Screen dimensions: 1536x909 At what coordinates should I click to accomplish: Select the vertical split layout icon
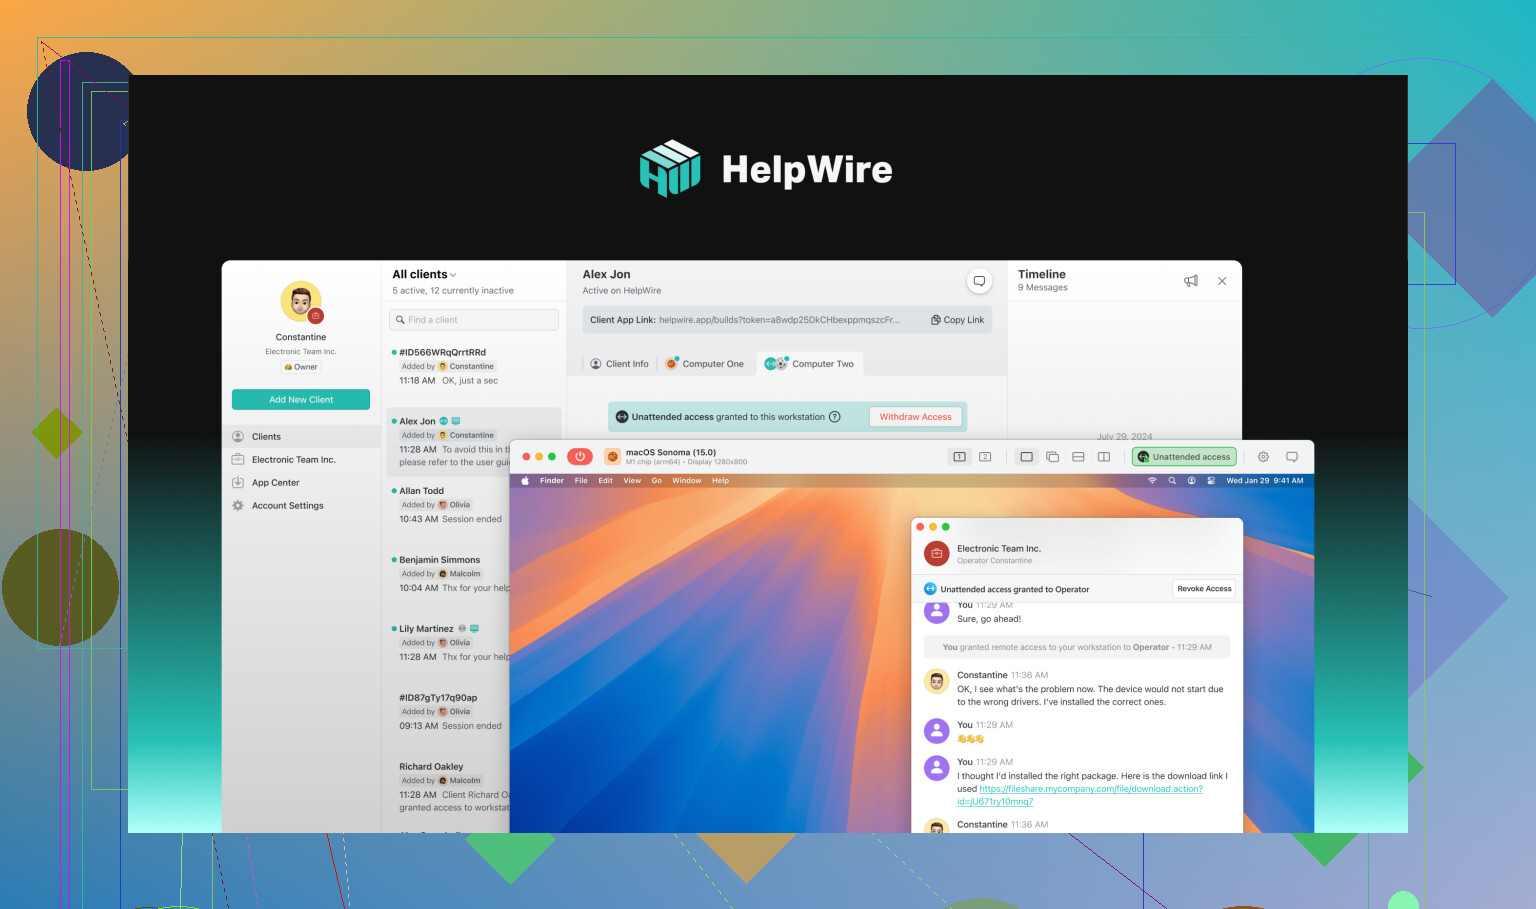click(1104, 457)
